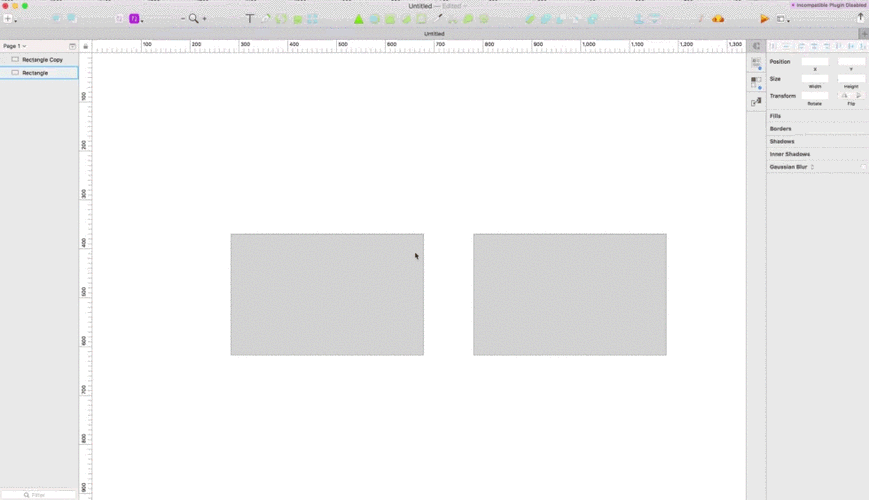Viewport: 869px width, 500px height.
Task: Click the orange cloud icon in toolbar
Action: pyautogui.click(x=718, y=19)
